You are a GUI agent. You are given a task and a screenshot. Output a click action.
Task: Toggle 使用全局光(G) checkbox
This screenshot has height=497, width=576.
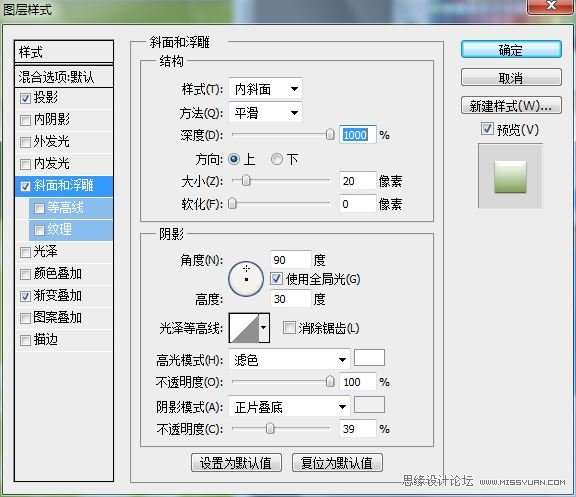[x=277, y=279]
